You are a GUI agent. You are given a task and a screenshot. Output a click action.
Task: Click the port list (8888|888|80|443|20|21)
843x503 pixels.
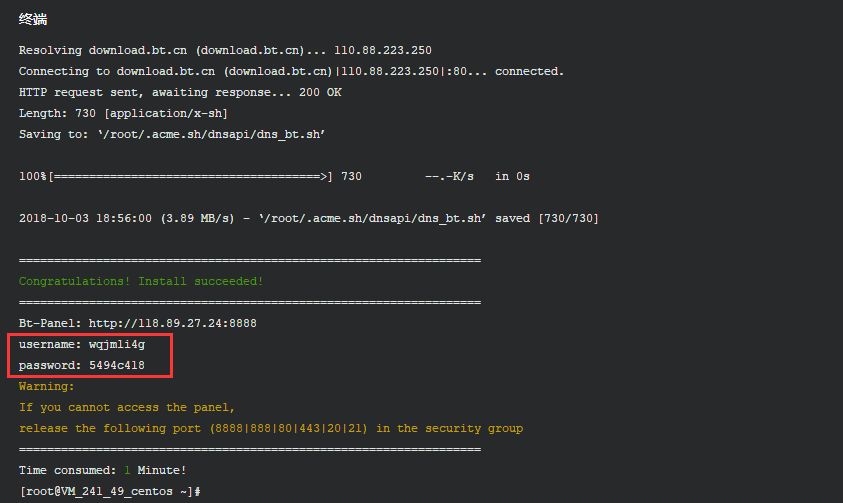[289, 428]
